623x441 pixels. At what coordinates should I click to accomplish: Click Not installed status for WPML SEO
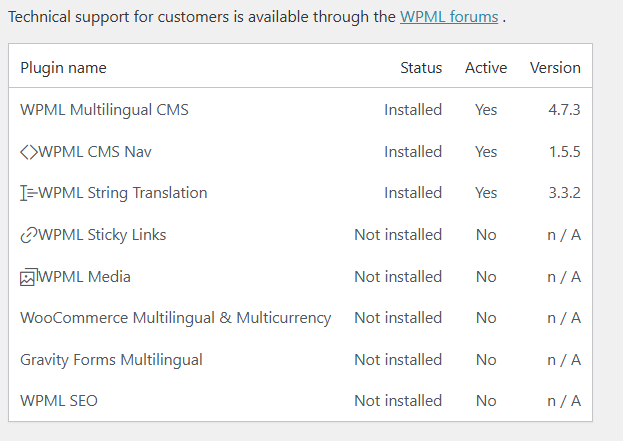click(398, 401)
